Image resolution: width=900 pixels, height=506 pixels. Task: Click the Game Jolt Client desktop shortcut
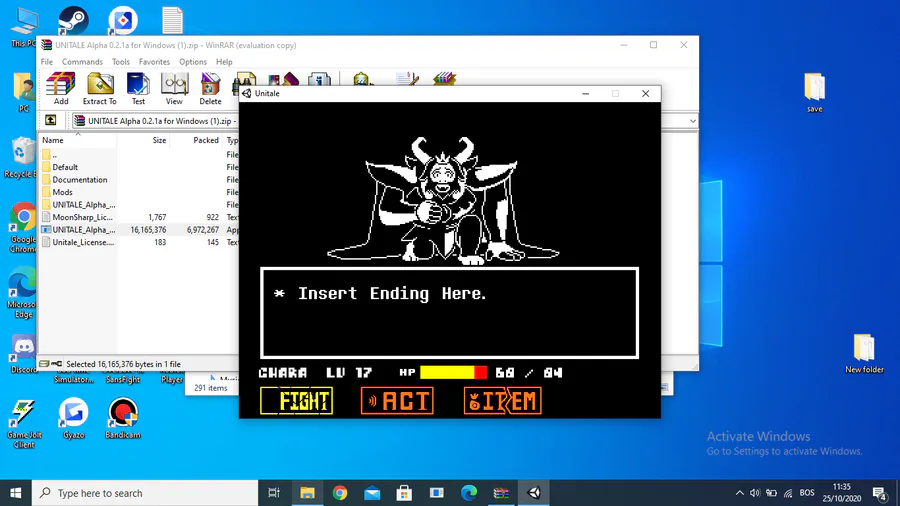pos(23,423)
